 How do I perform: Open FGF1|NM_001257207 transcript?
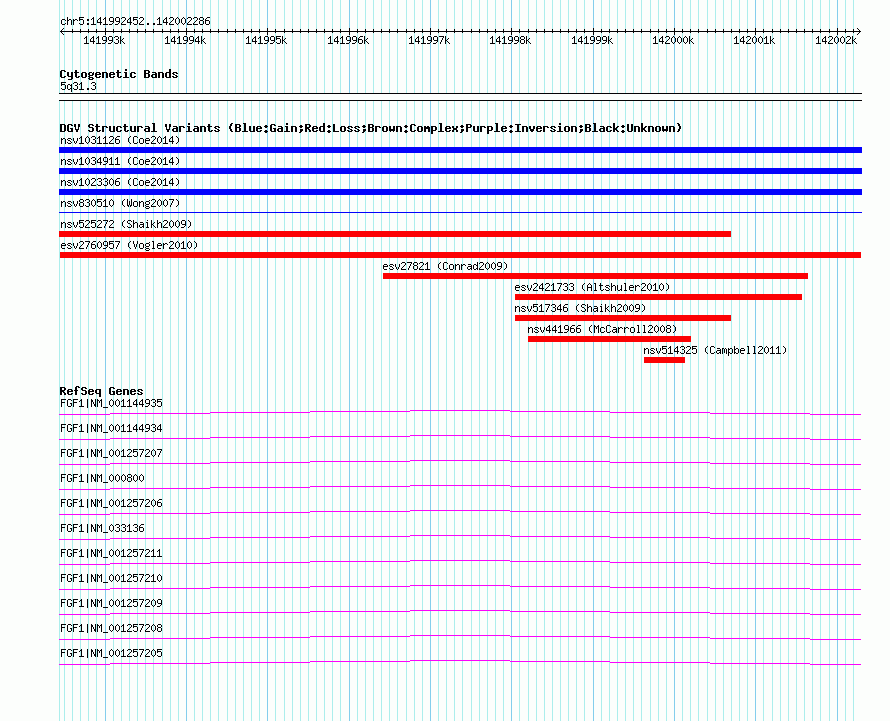pos(111,453)
